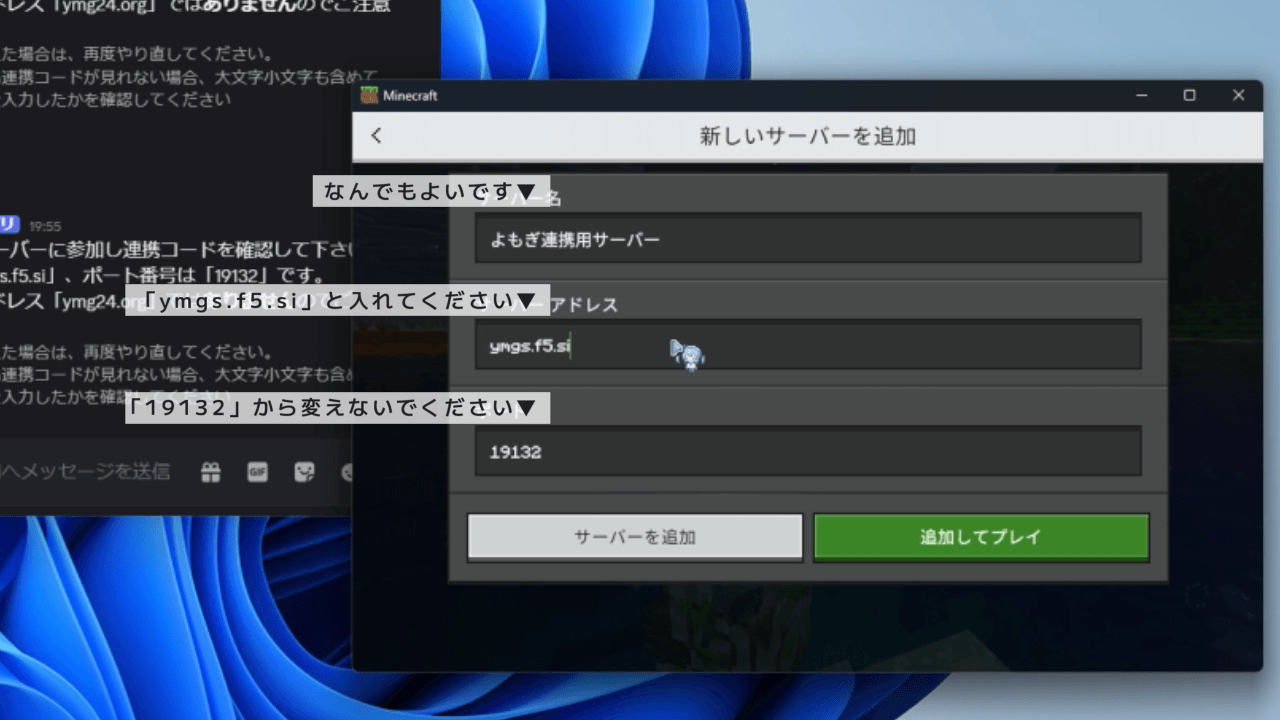1280x720 pixels.
Task: Close the Minecraft window
Action: point(1238,95)
